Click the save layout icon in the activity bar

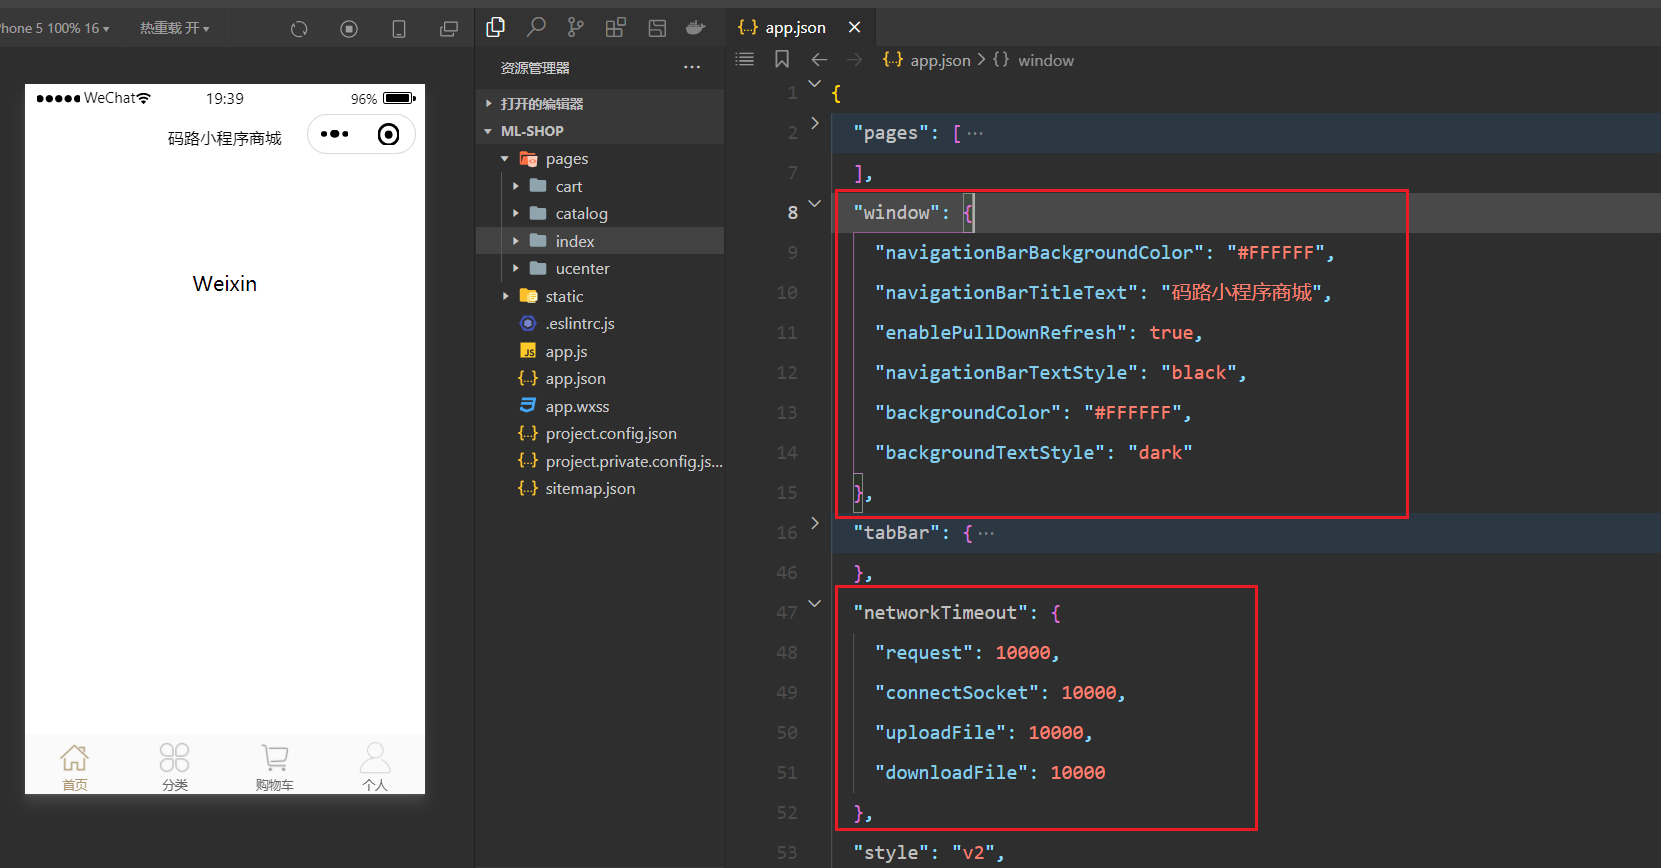click(x=657, y=28)
